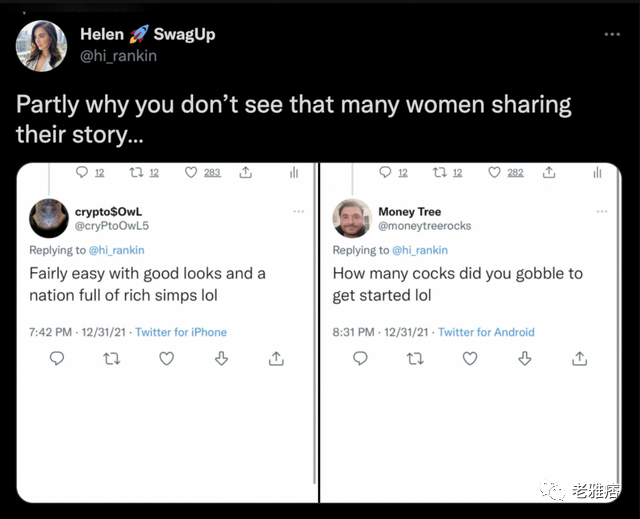Like the crypto$OwL reply
640x519 pixels.
tap(167, 358)
